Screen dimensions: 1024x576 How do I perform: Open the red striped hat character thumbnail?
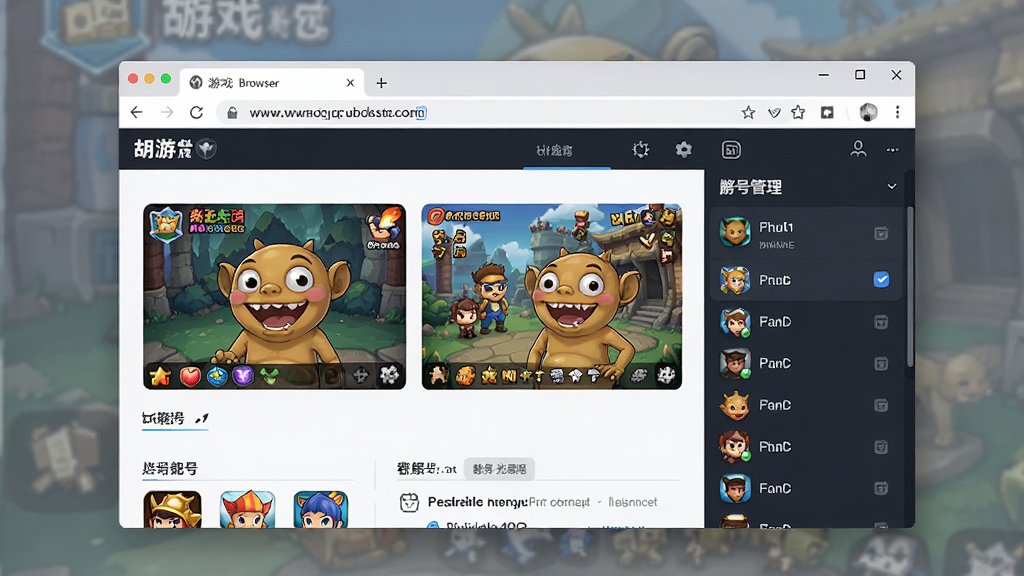(248, 509)
